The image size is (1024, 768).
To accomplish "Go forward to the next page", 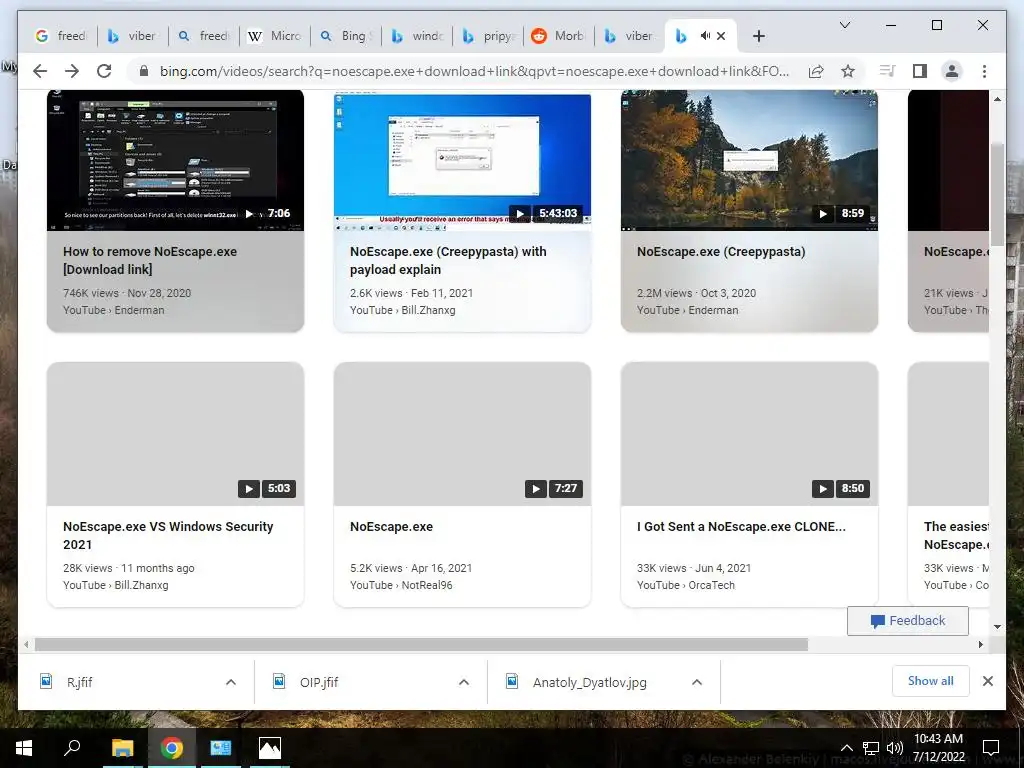I will 72,71.
